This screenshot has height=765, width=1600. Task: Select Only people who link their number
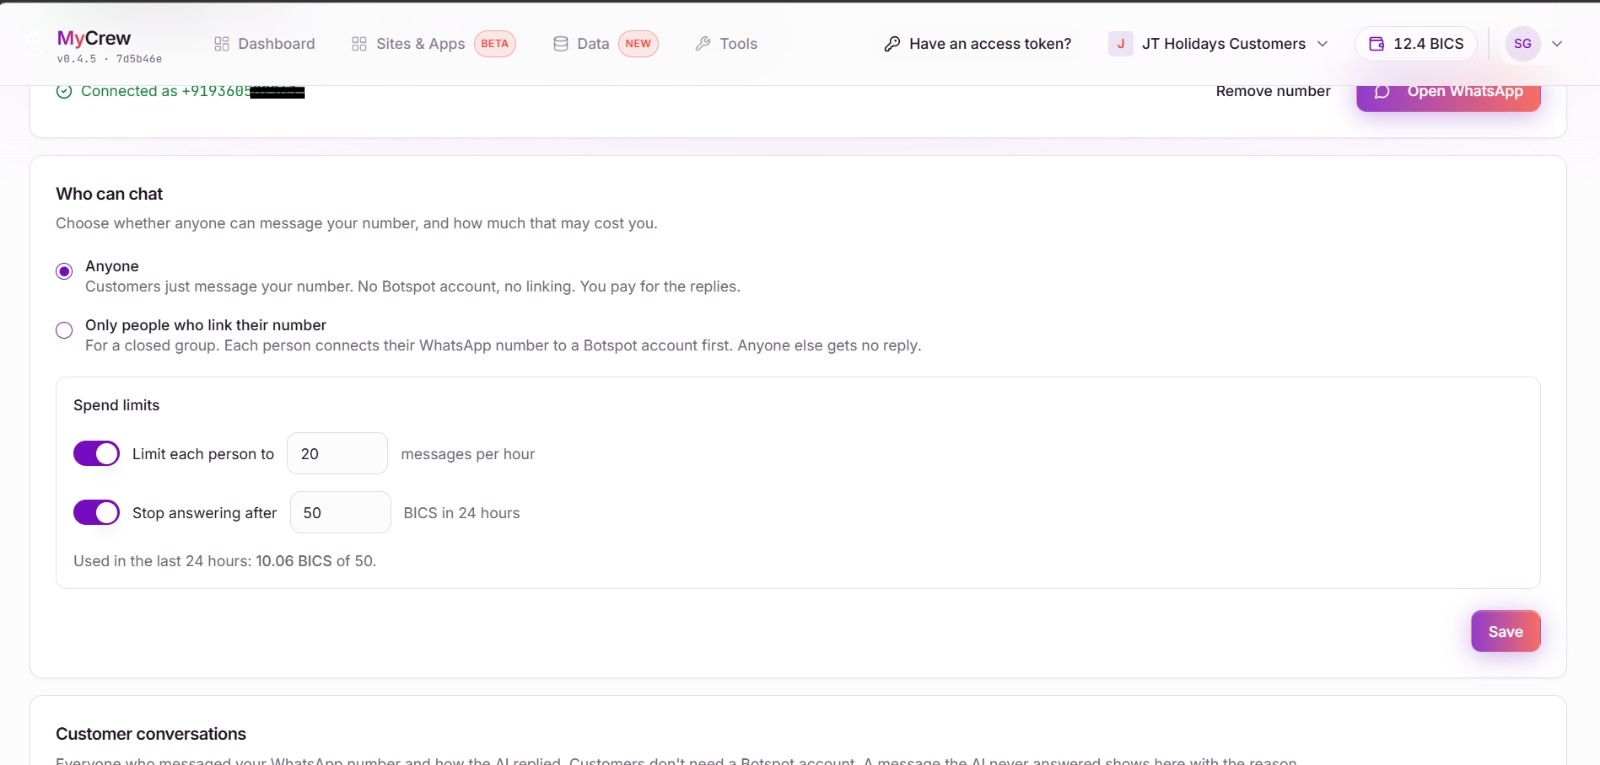pyautogui.click(x=64, y=330)
